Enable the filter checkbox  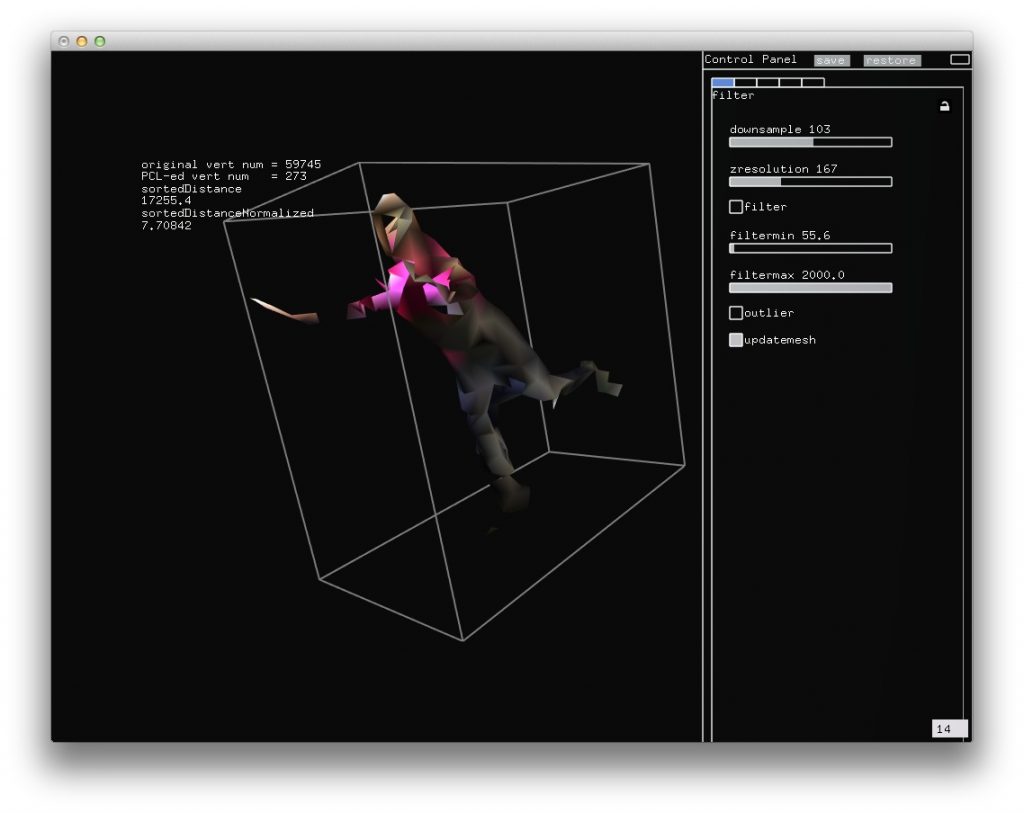(x=736, y=207)
